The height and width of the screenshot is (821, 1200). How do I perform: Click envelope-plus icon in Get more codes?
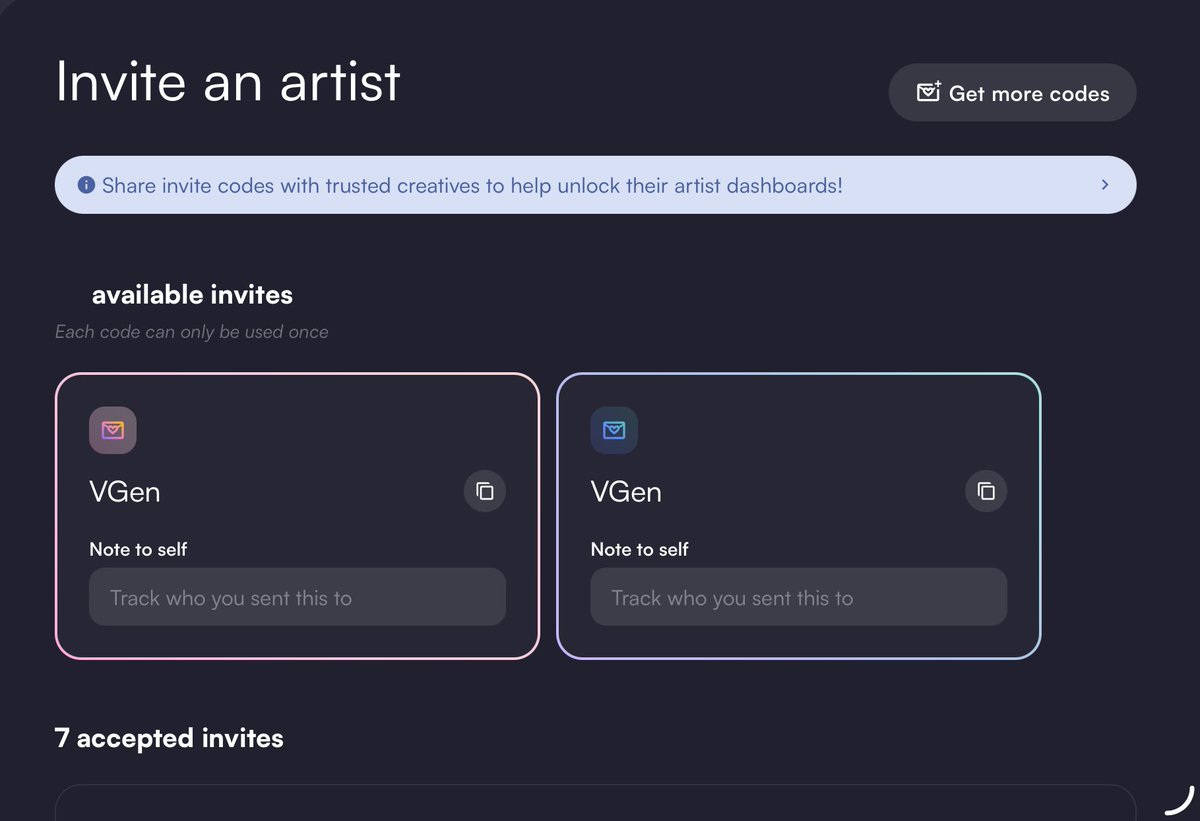coord(928,92)
